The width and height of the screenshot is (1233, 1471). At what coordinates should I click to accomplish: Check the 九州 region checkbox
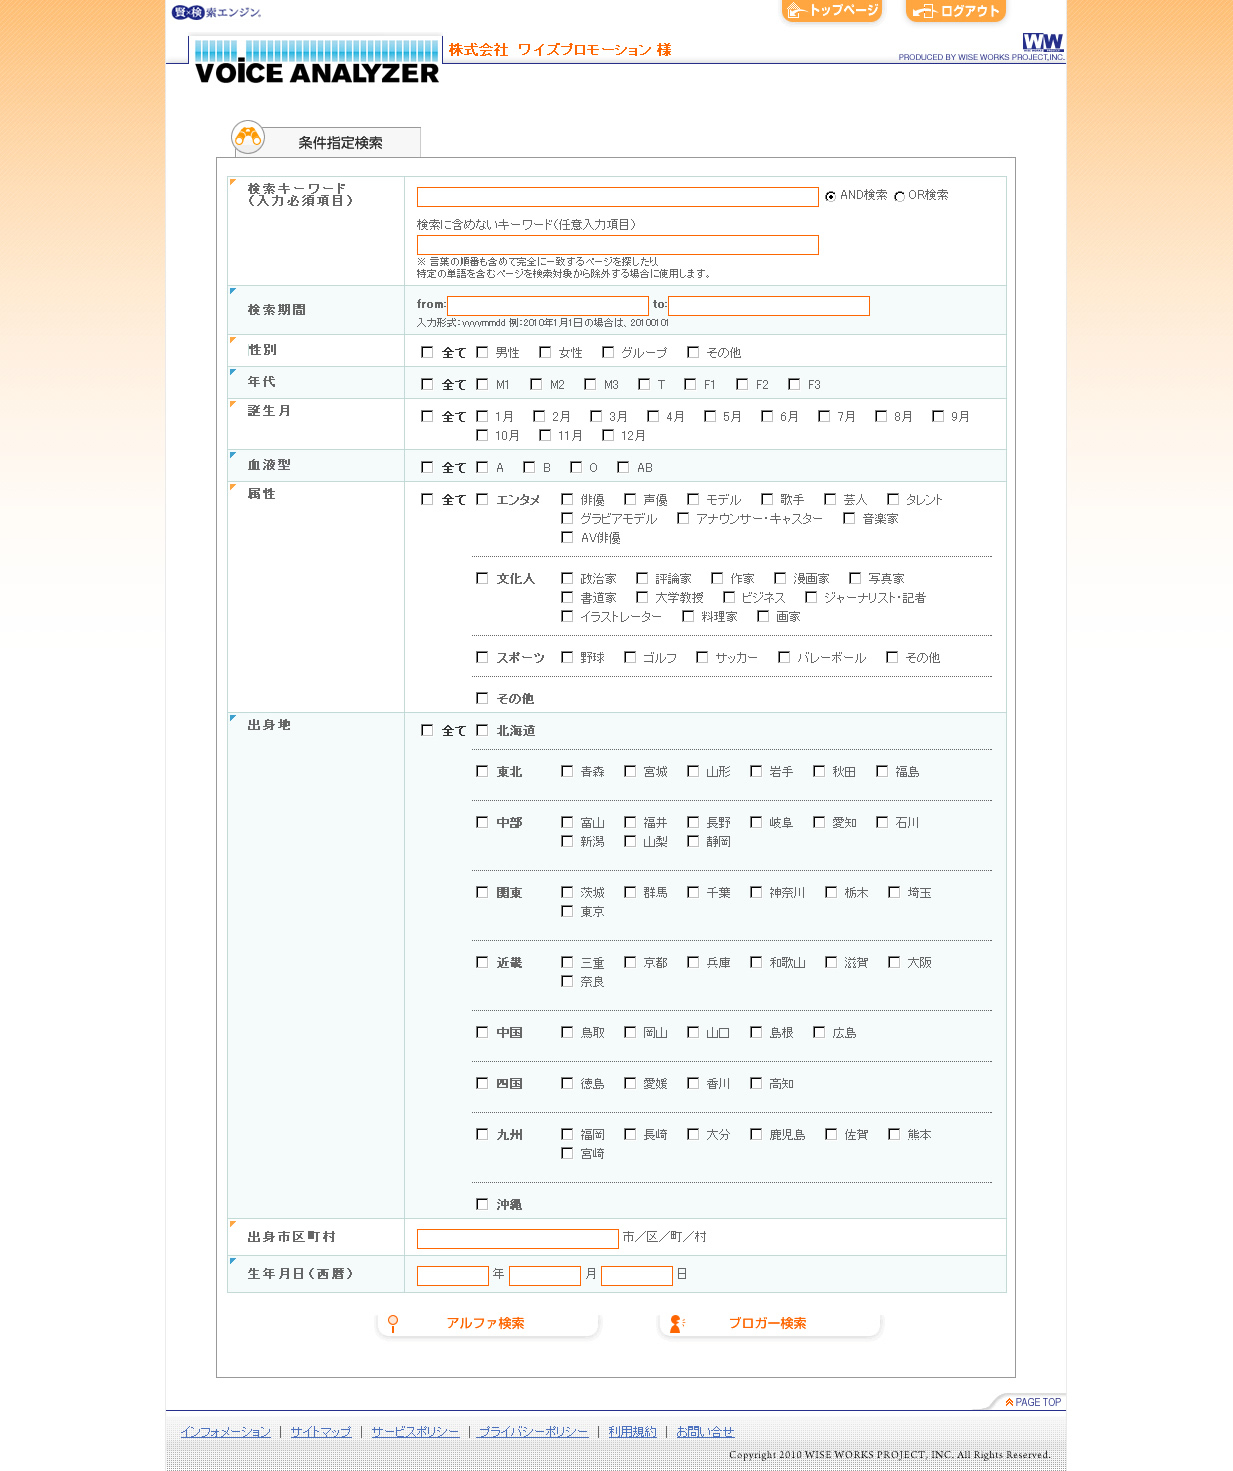coord(482,1134)
